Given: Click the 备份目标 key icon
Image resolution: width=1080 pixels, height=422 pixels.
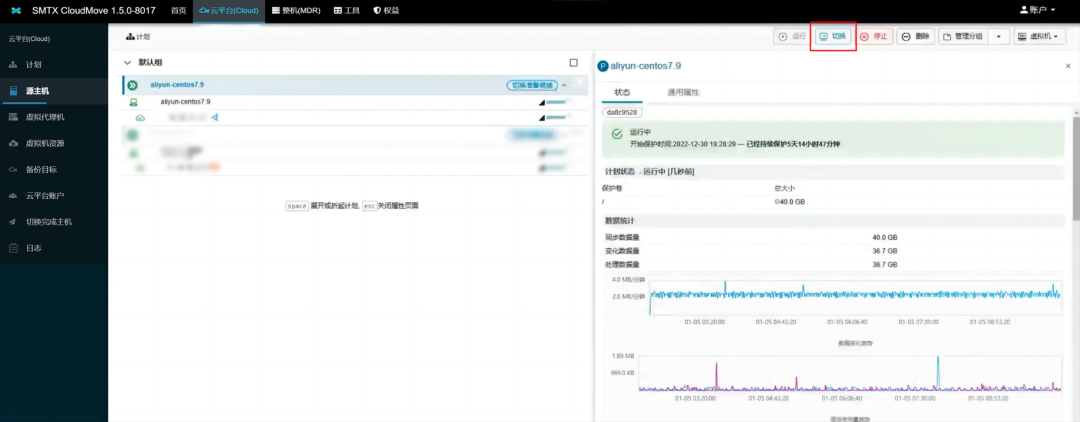Looking at the screenshot, I should (14, 169).
